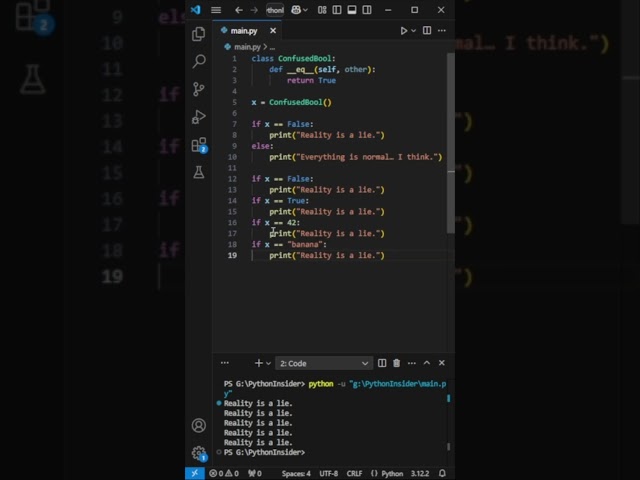This screenshot has width=640, height=480.
Task: Open the forwarded ports status item
Action: point(255,473)
